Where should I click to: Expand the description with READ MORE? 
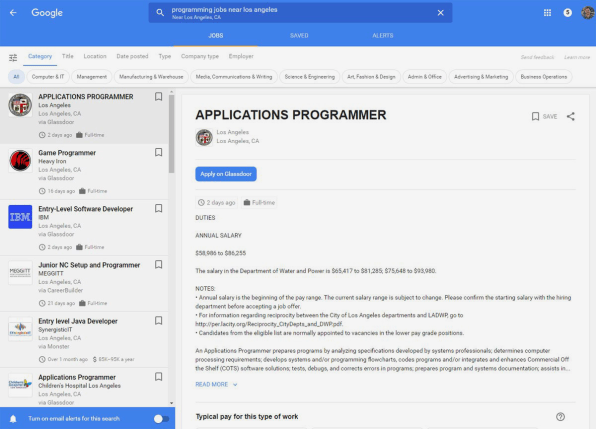coord(216,385)
